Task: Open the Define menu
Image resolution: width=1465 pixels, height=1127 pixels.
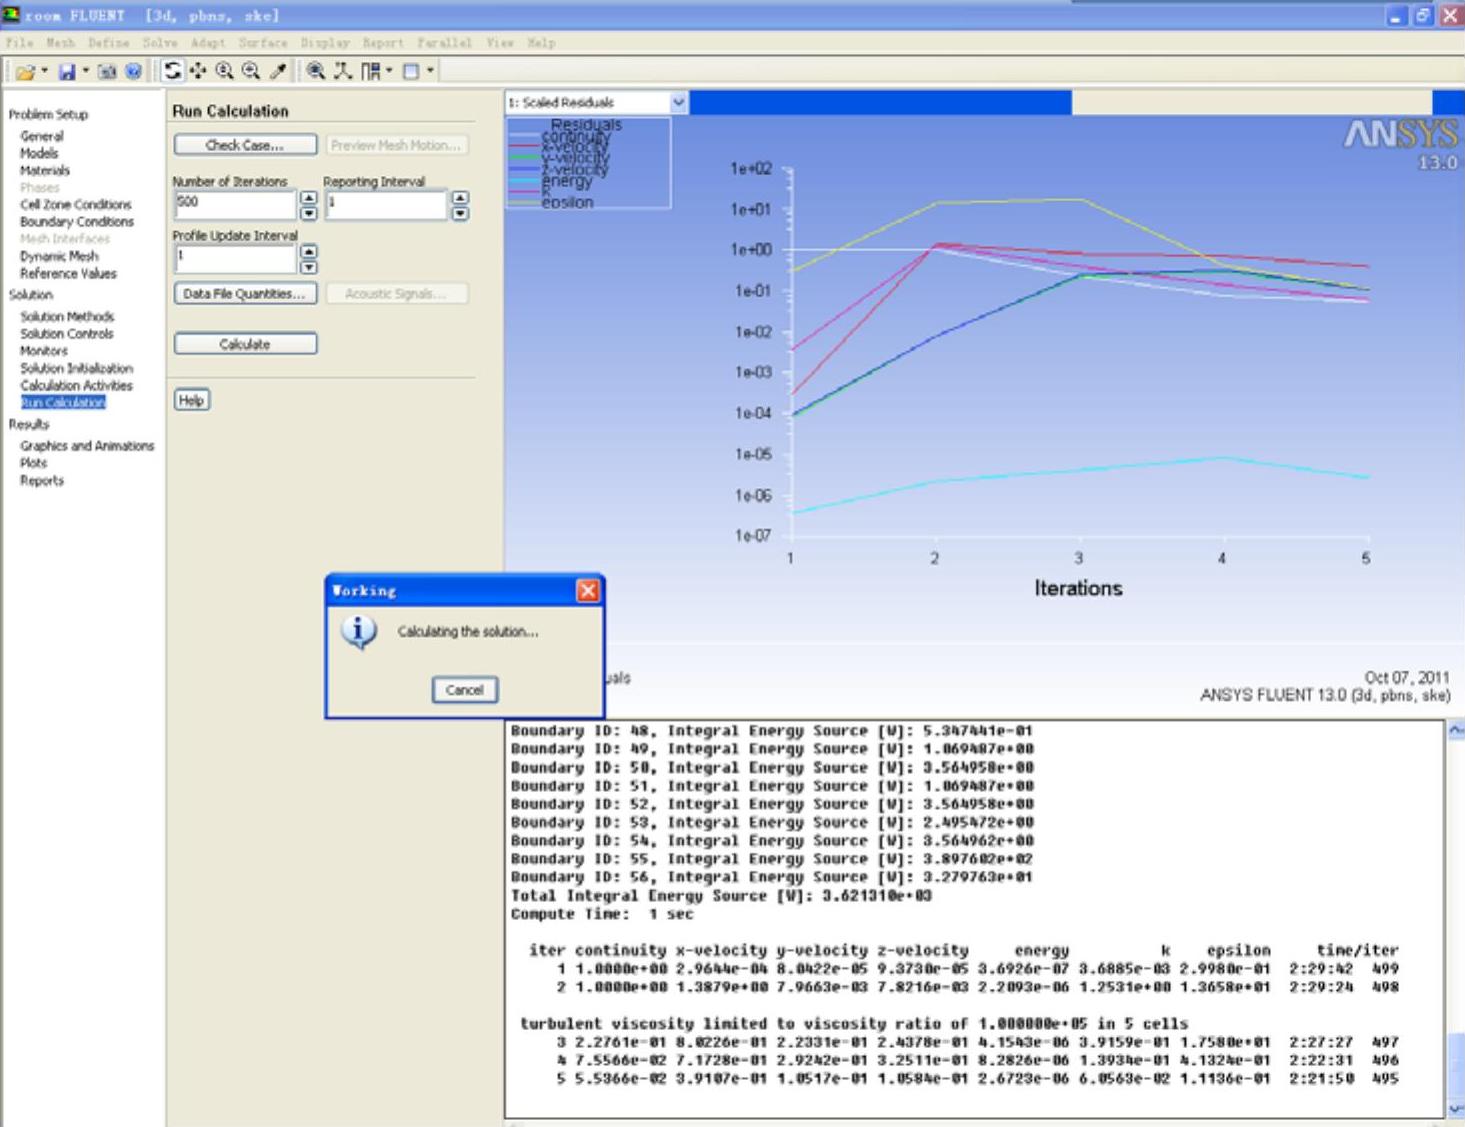Action: click(108, 43)
